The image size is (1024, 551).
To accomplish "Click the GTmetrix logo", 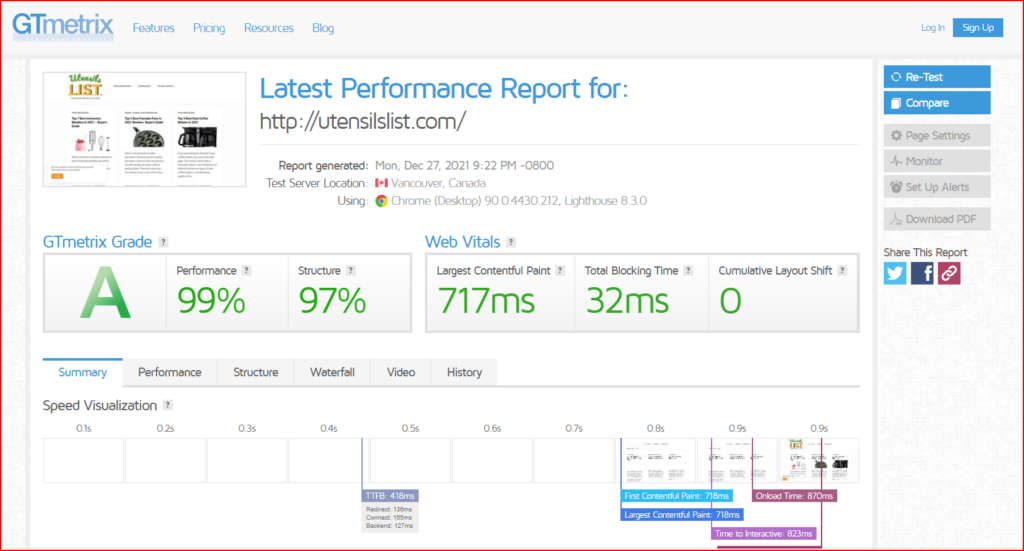I will 63,26.
